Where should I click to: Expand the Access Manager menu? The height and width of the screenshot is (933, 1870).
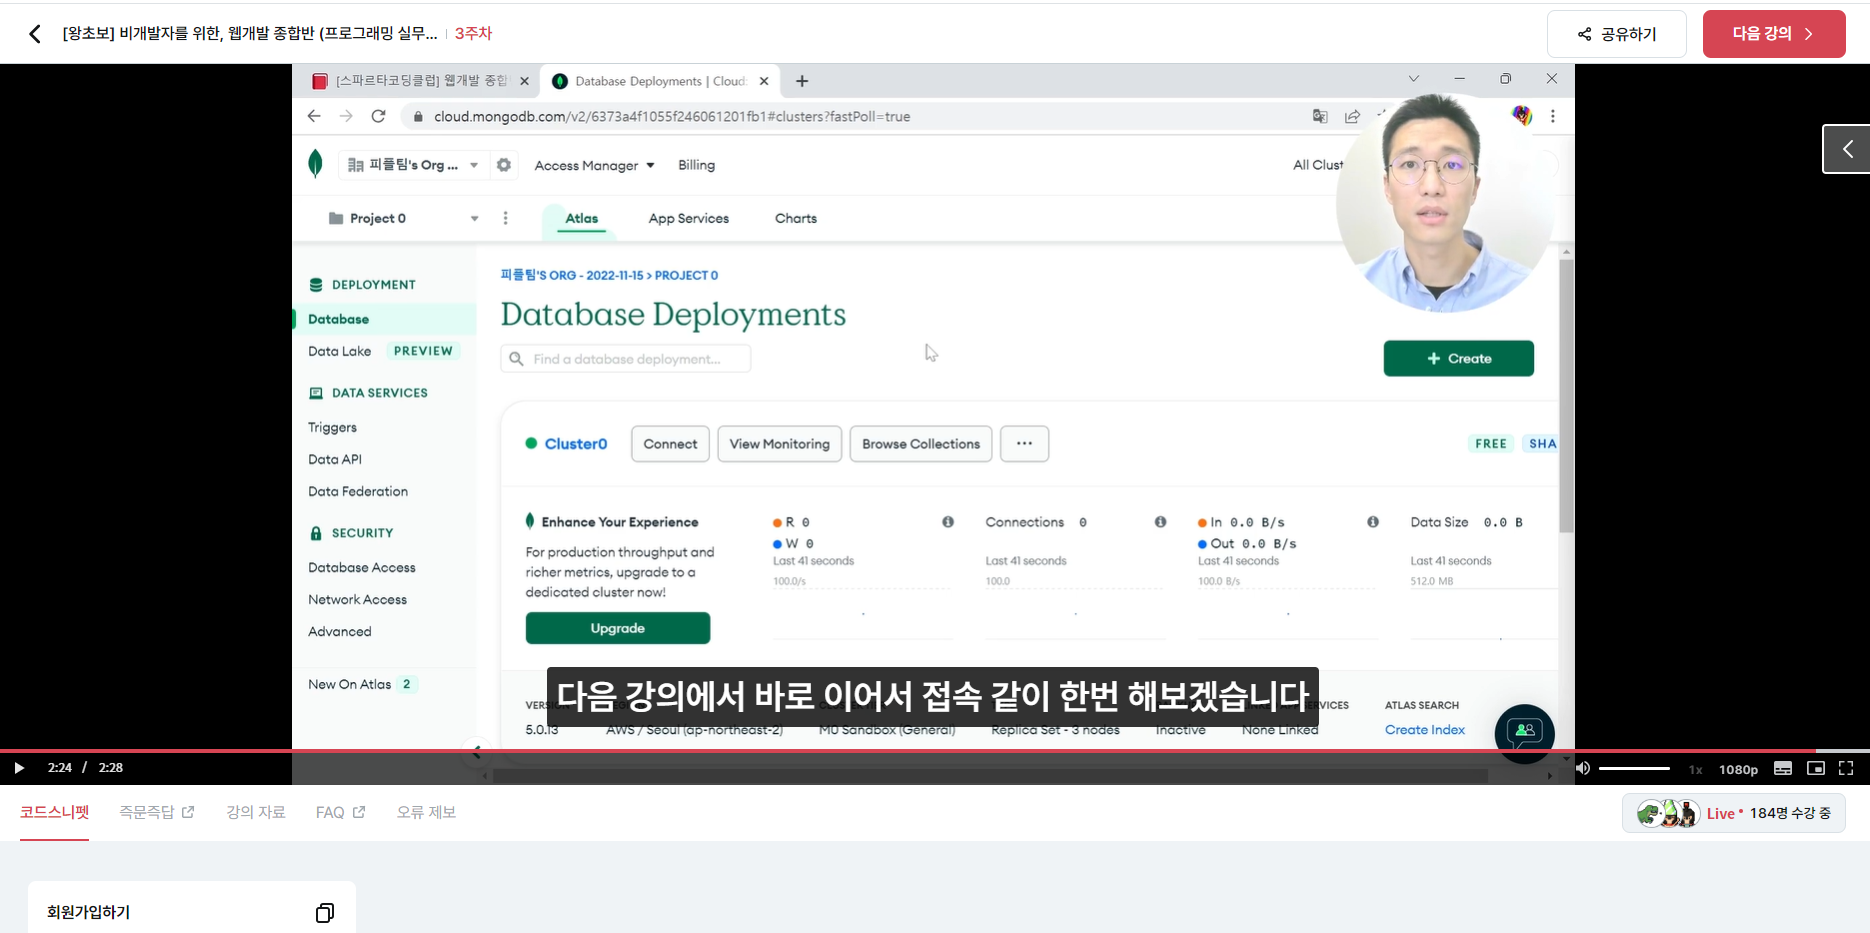pos(594,165)
